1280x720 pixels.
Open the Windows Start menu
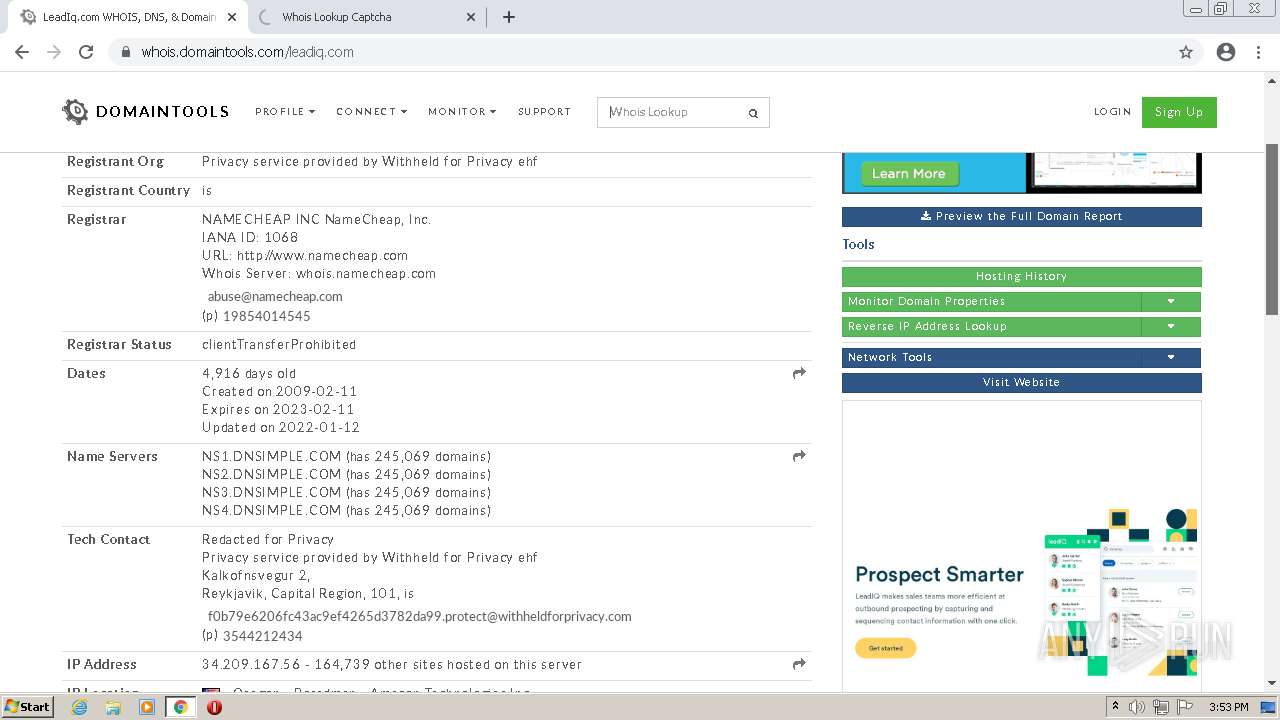[27, 707]
